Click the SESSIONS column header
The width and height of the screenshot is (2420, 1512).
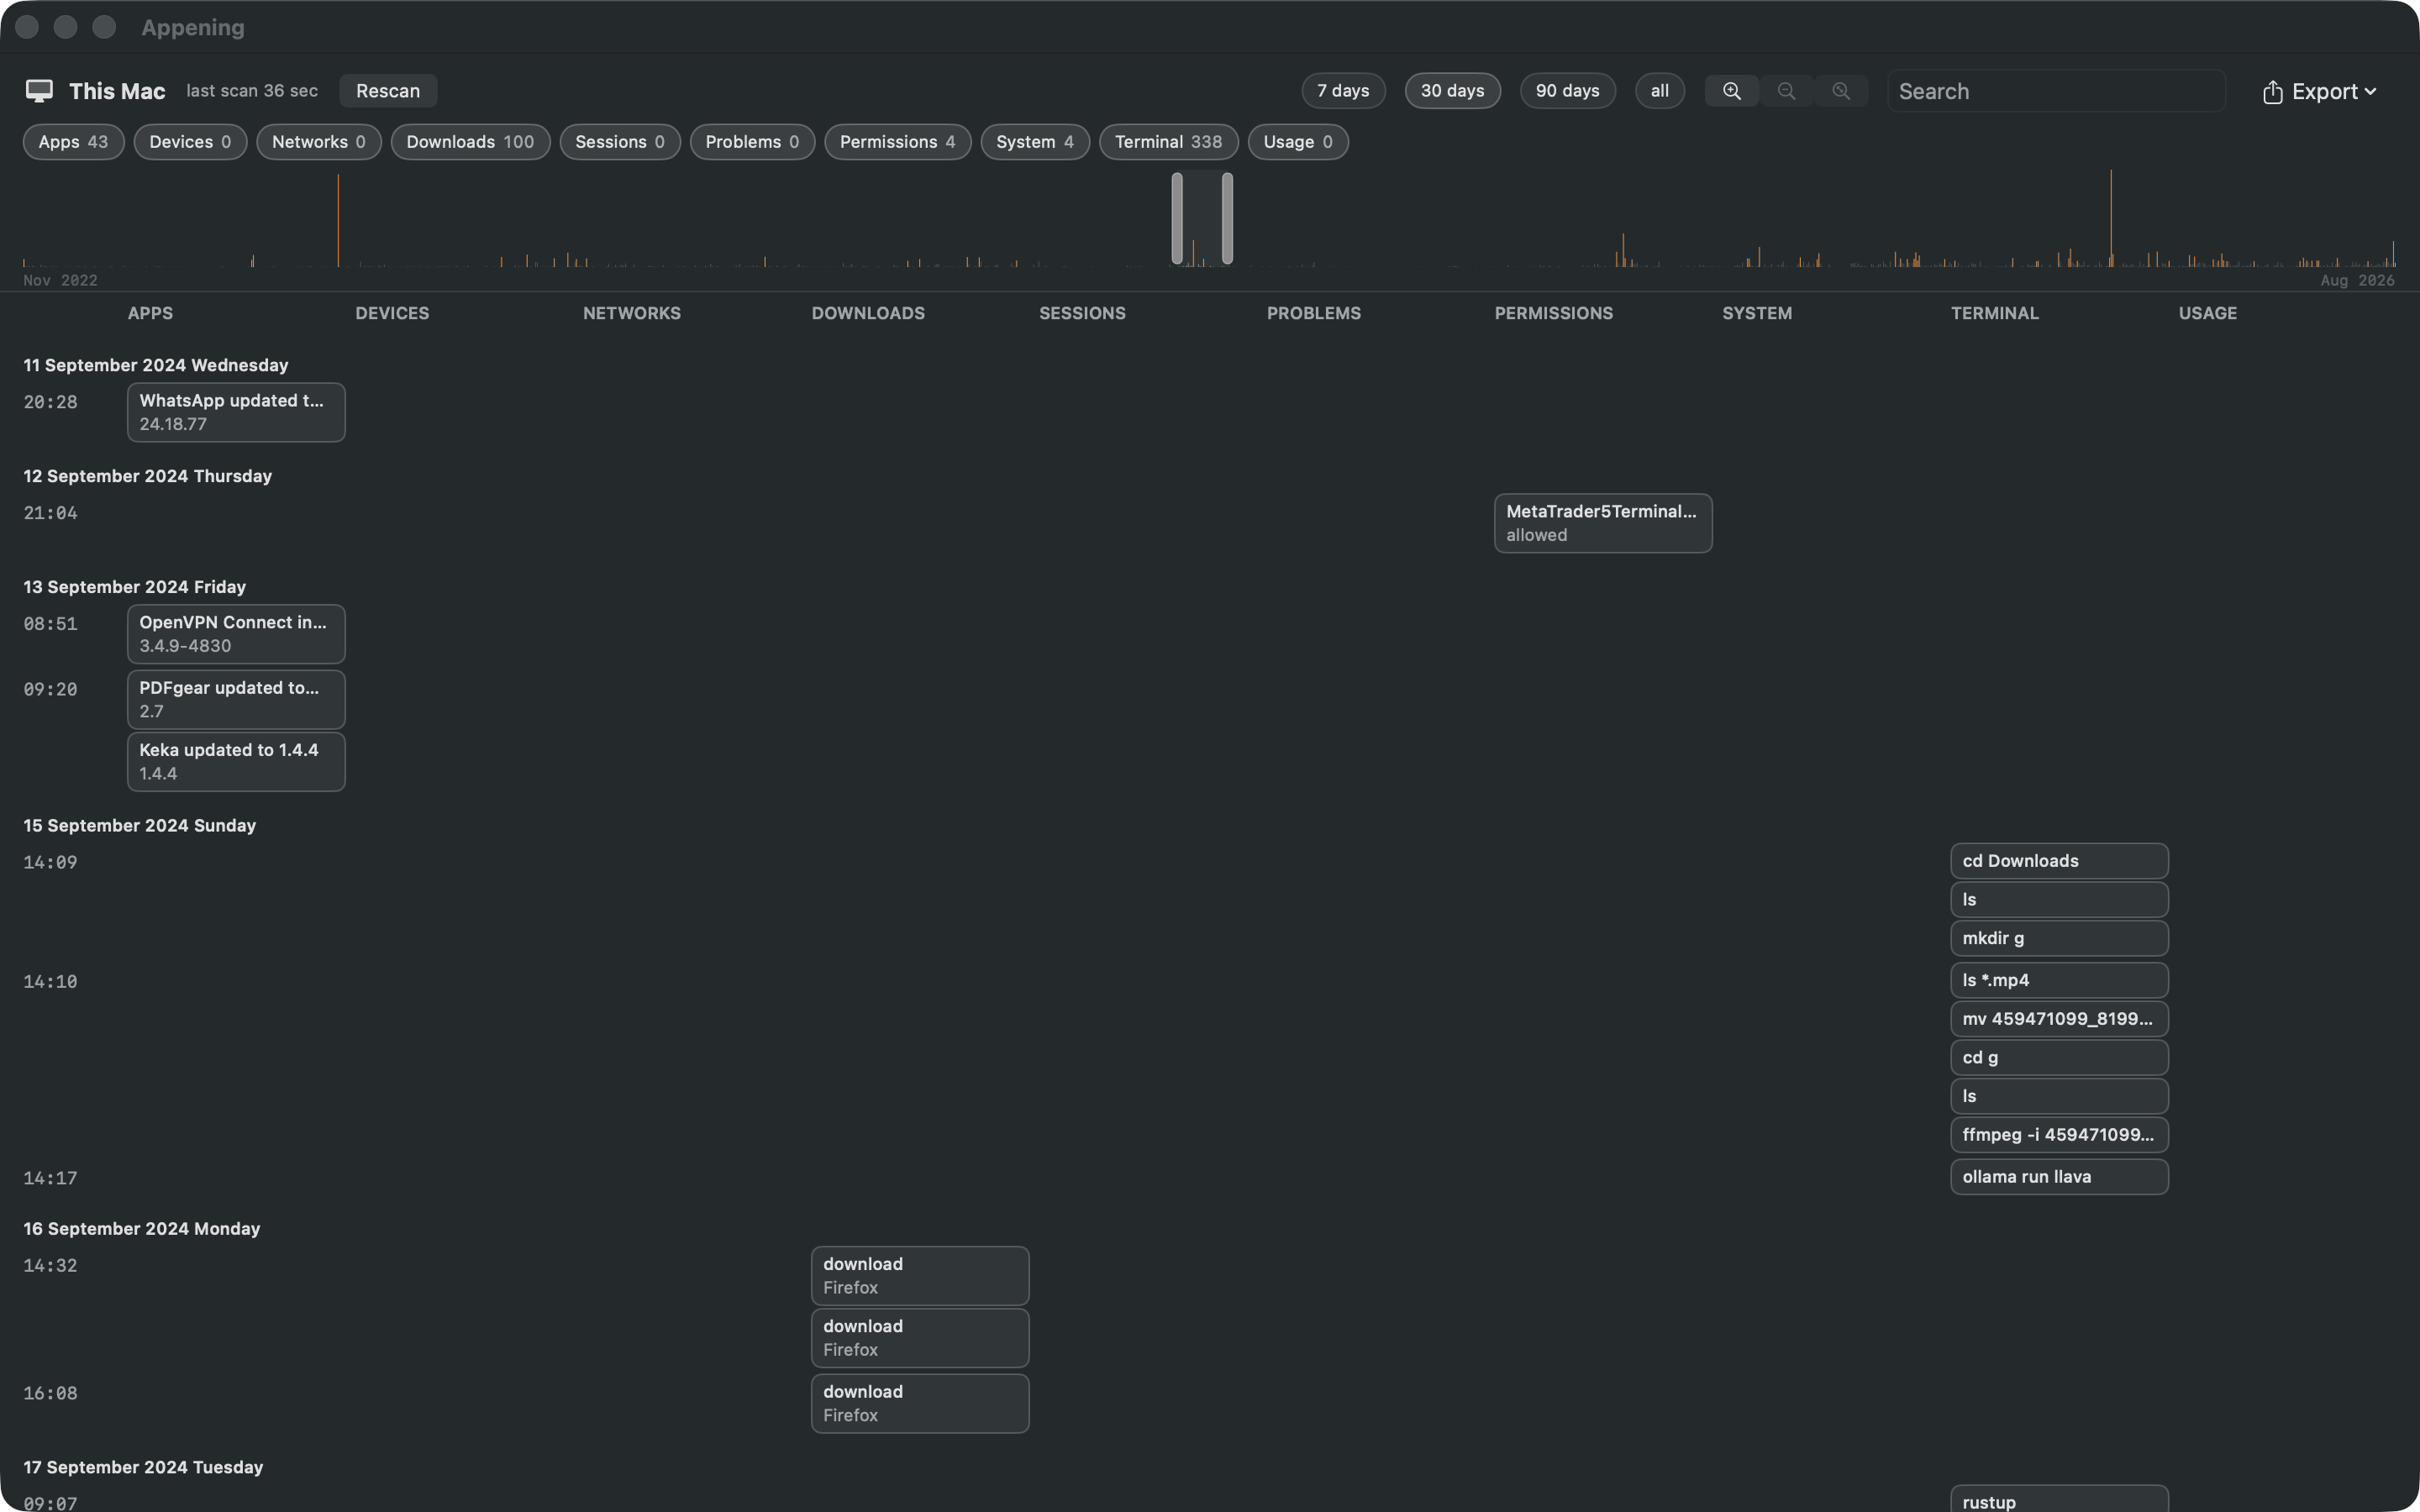click(x=1082, y=313)
